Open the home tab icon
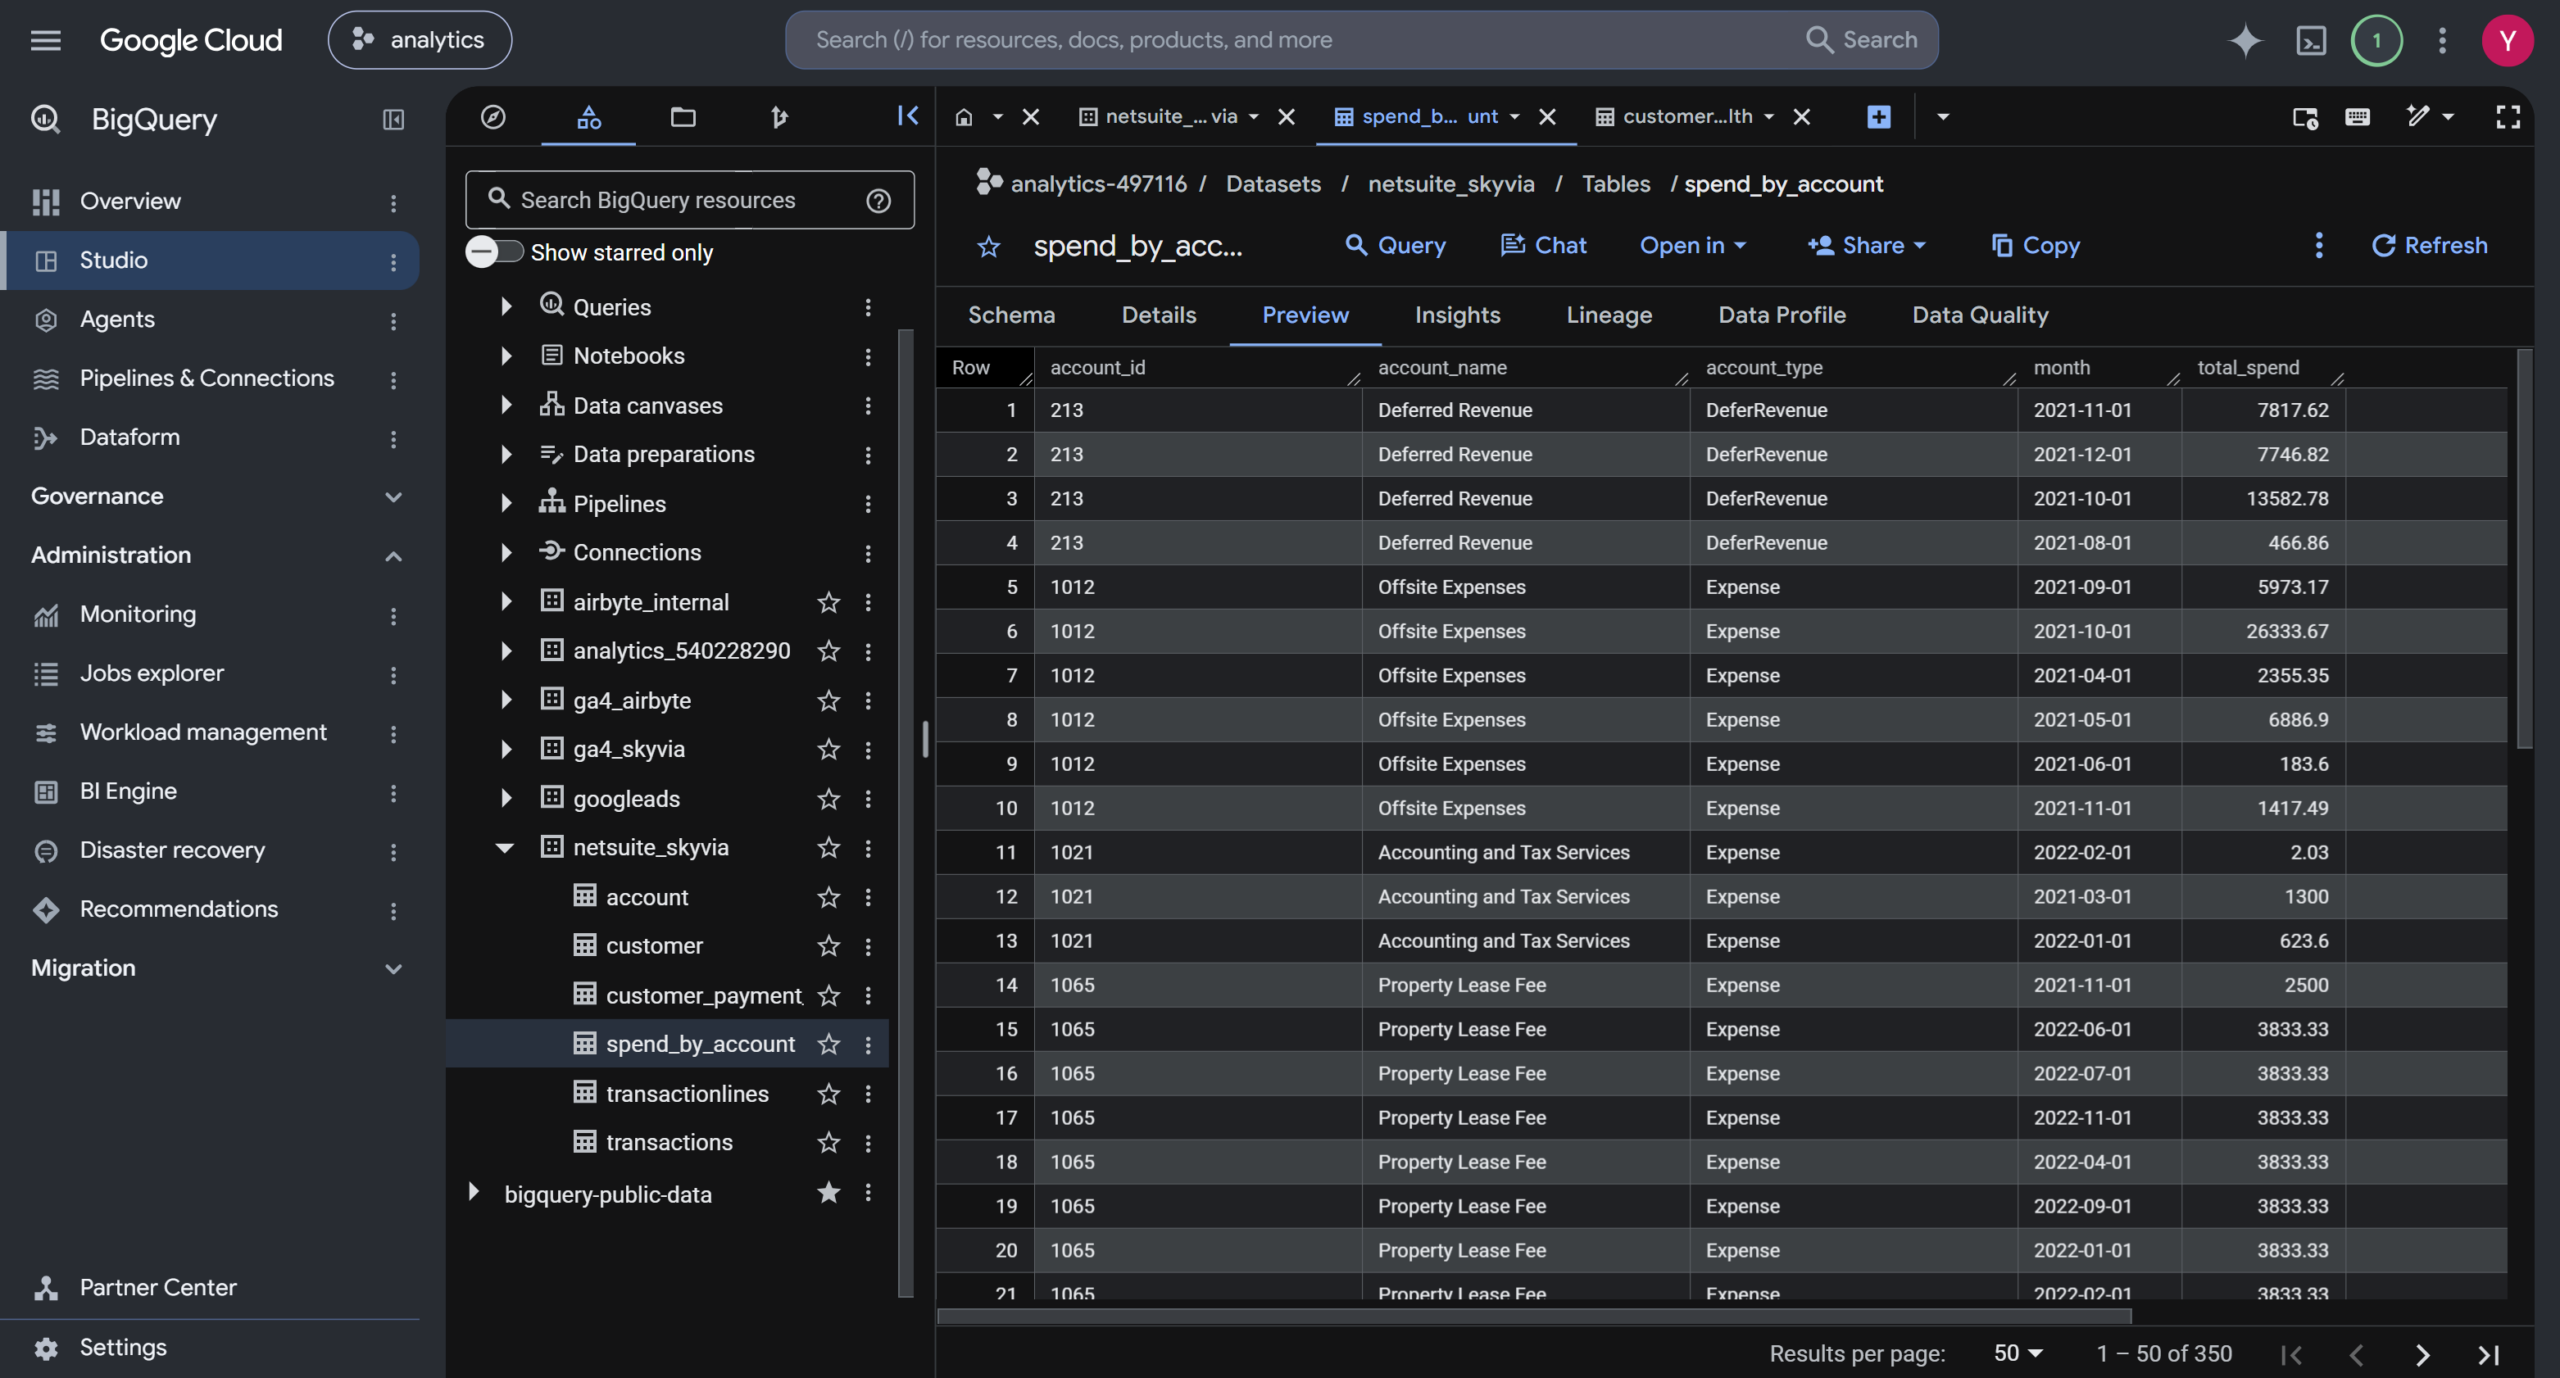 (964, 116)
